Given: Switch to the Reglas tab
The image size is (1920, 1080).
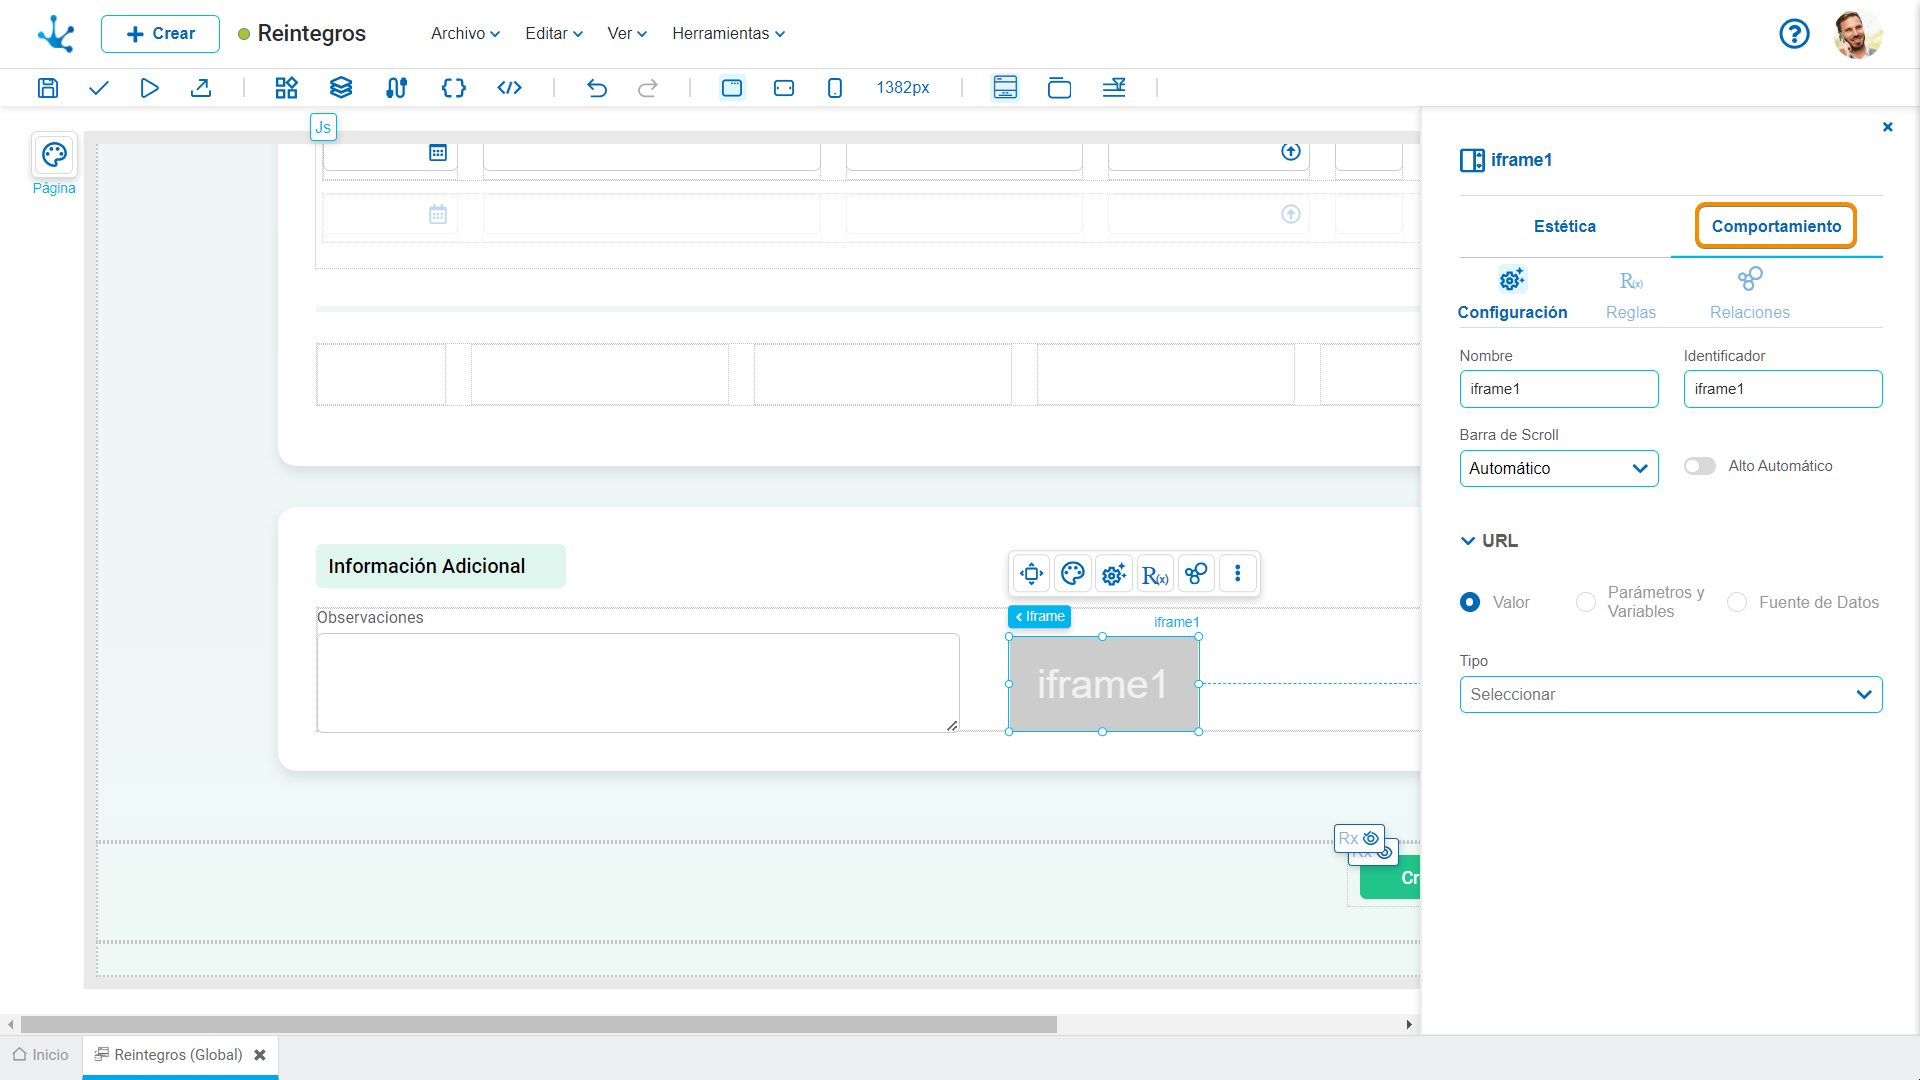Looking at the screenshot, I should 1630,293.
